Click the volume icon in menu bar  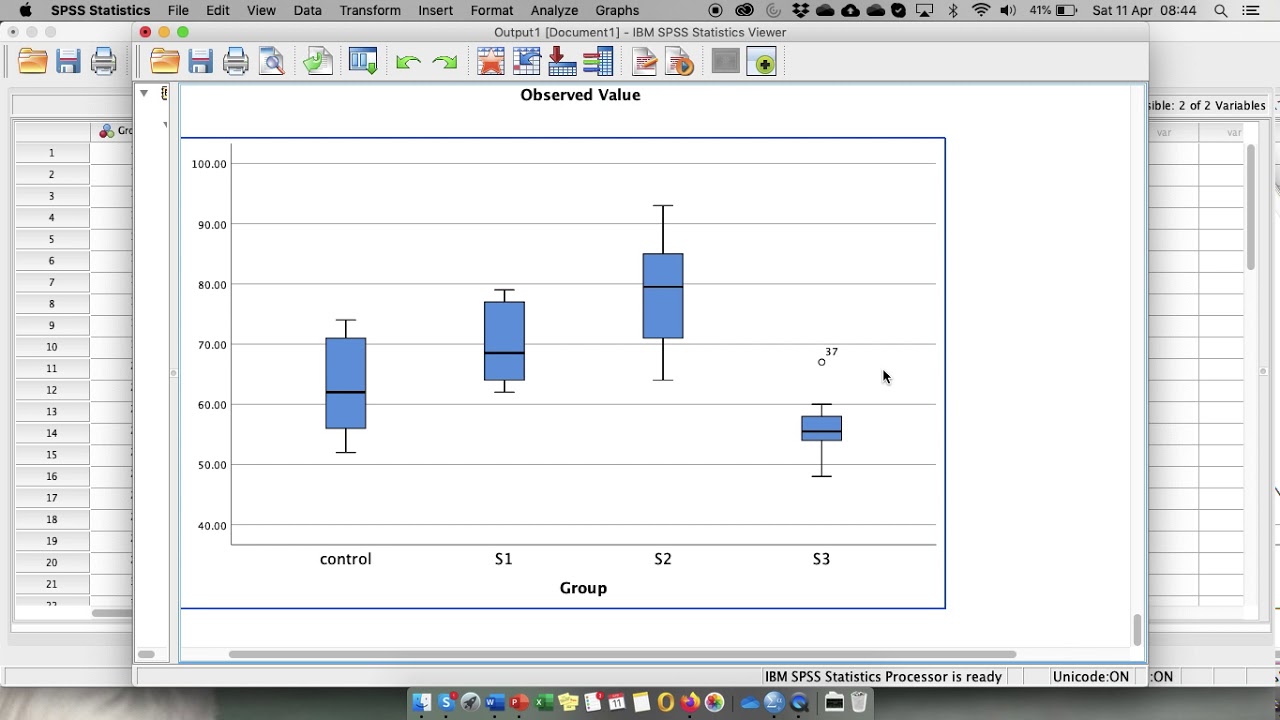click(x=1008, y=10)
